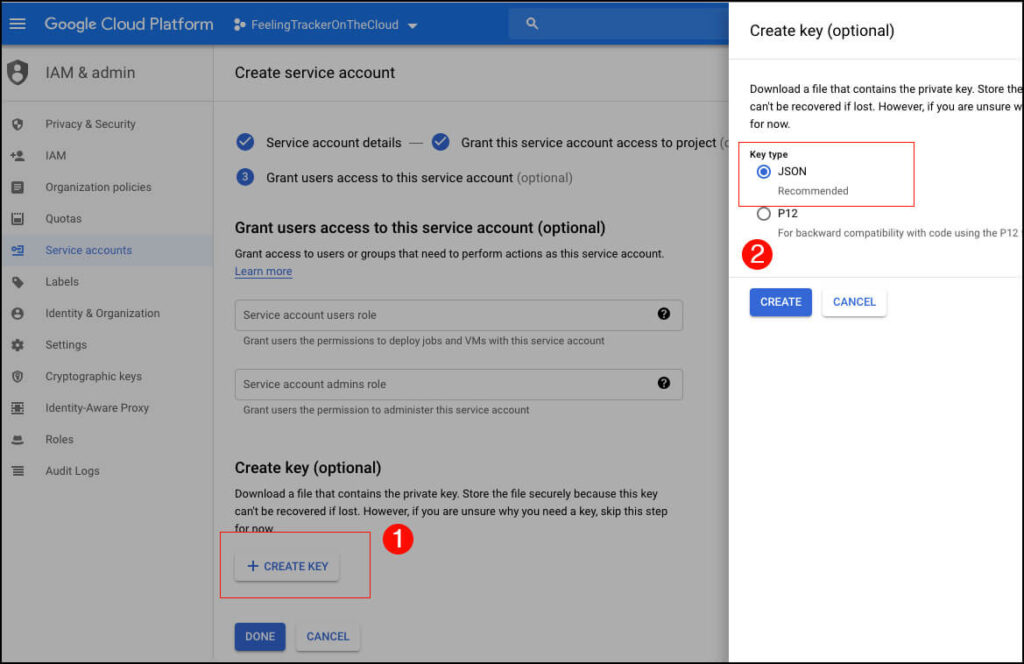Viewport: 1024px width, 664px height.
Task: Open Identity-Aware Proxy in sidebar
Action: click(x=97, y=408)
